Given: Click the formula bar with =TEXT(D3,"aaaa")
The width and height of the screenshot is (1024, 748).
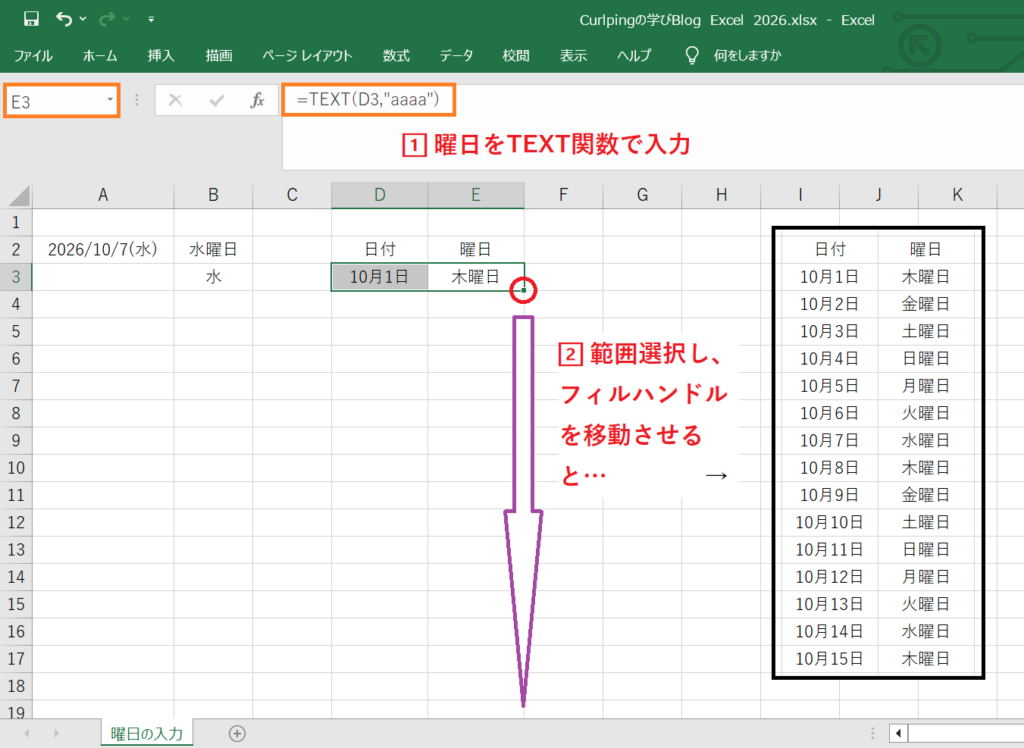Looking at the screenshot, I should 368,100.
